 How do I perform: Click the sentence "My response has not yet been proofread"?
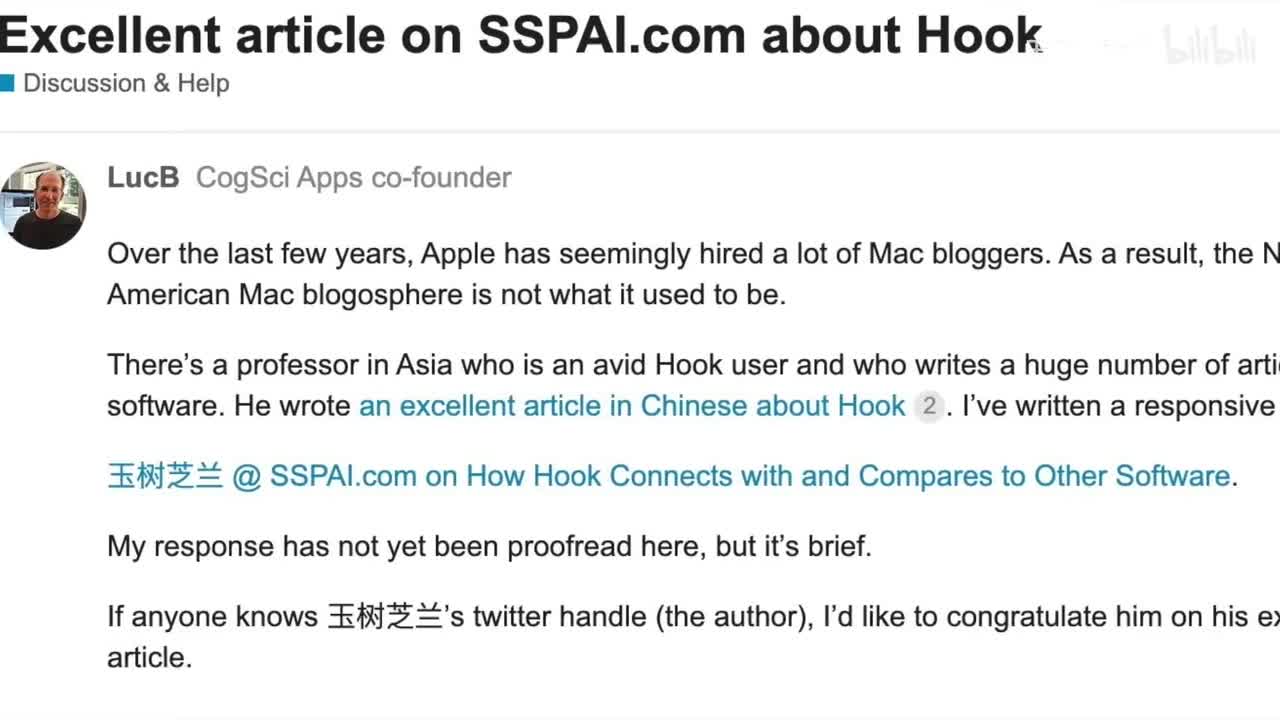coord(489,547)
